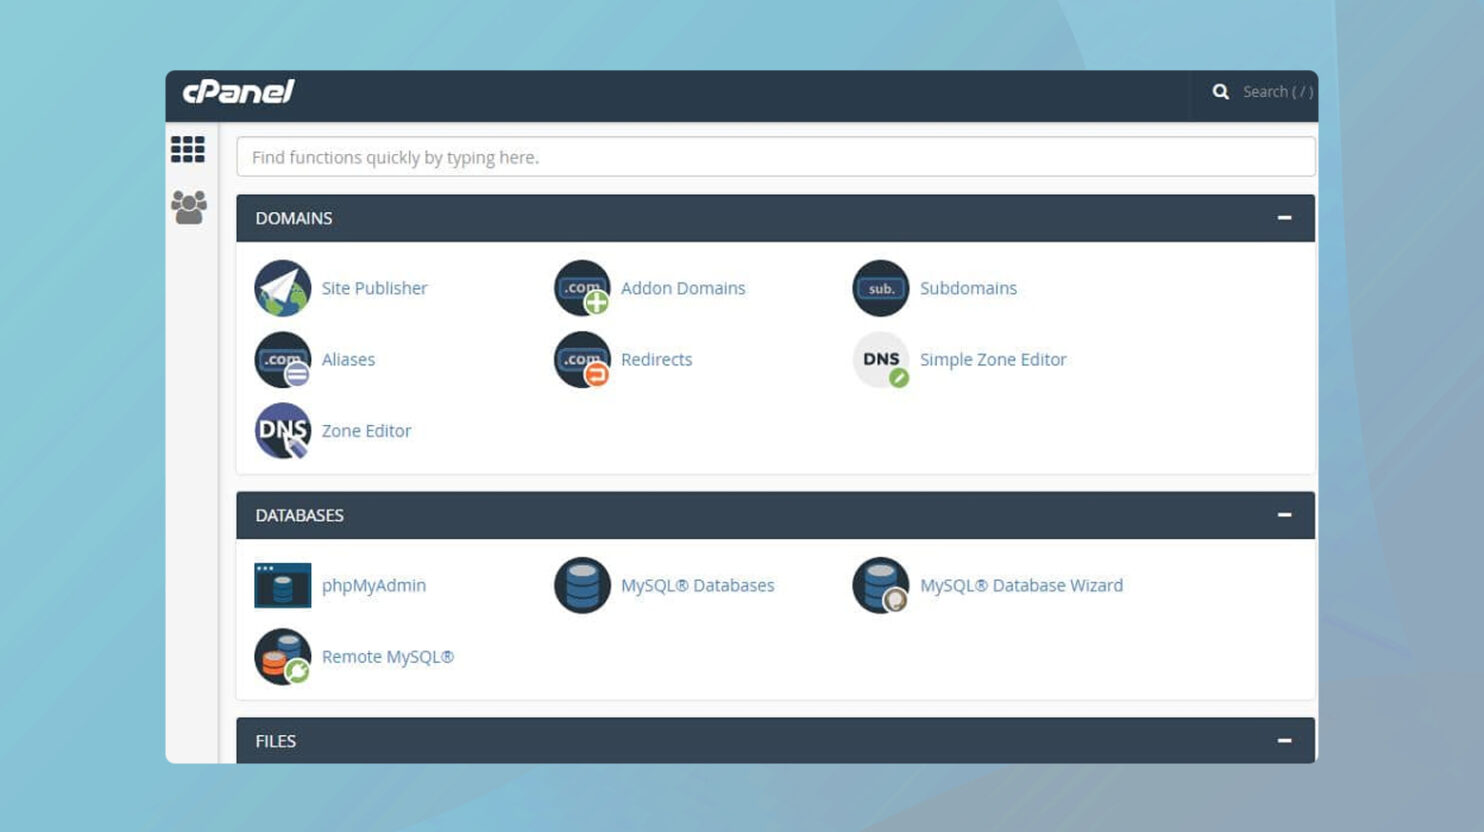Open the grid navigation icon in the sidebar
Screen dimensions: 1484x832
(x=188, y=149)
